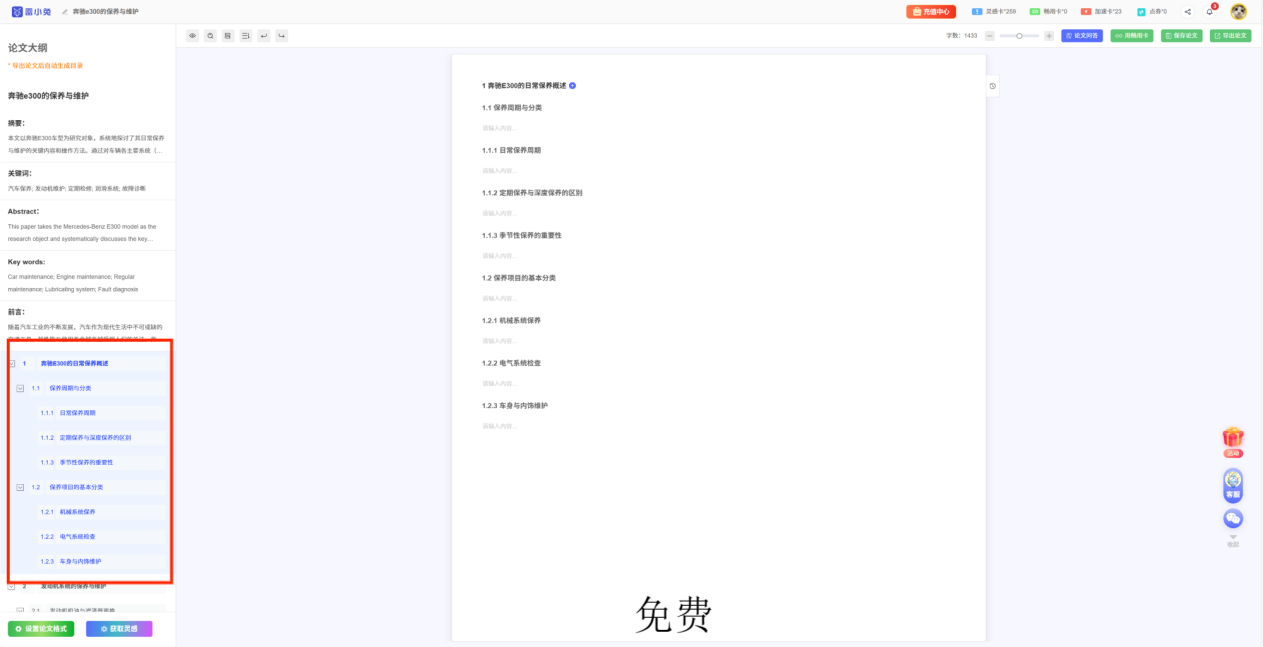Open the 雷小兔 logo home link

point(32,12)
